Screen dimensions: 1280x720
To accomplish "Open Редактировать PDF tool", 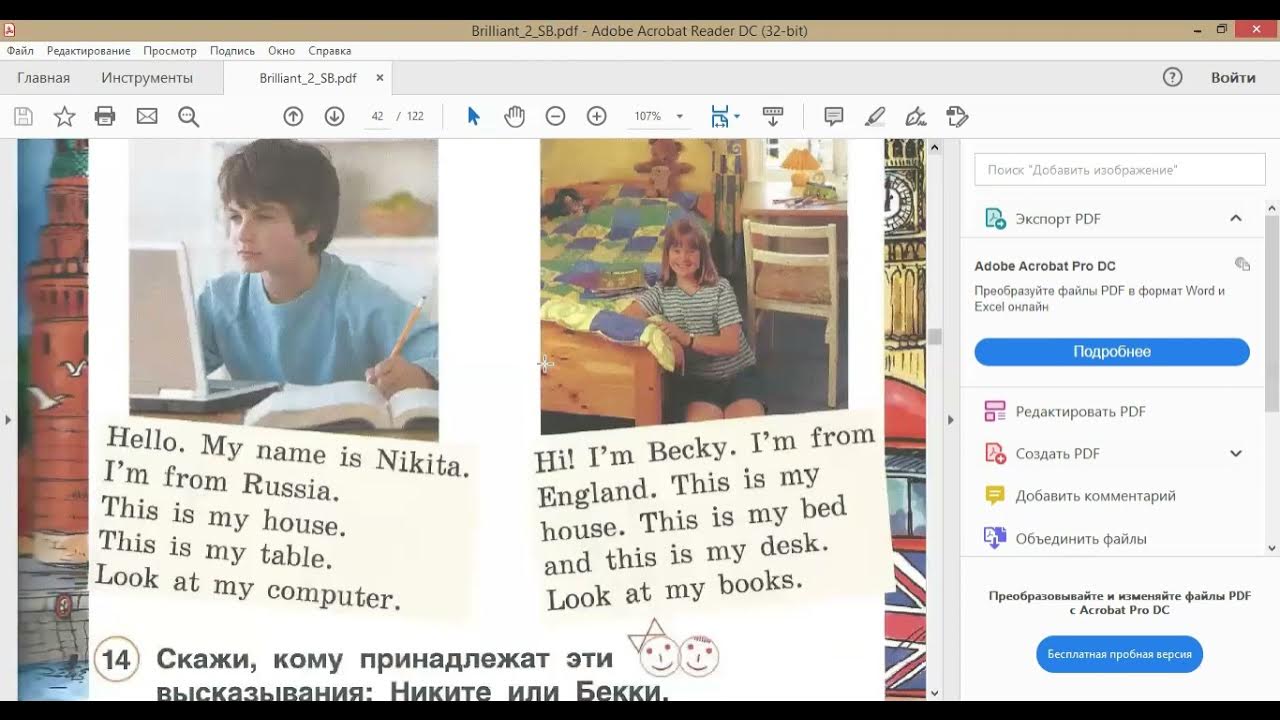I will click(1080, 411).
